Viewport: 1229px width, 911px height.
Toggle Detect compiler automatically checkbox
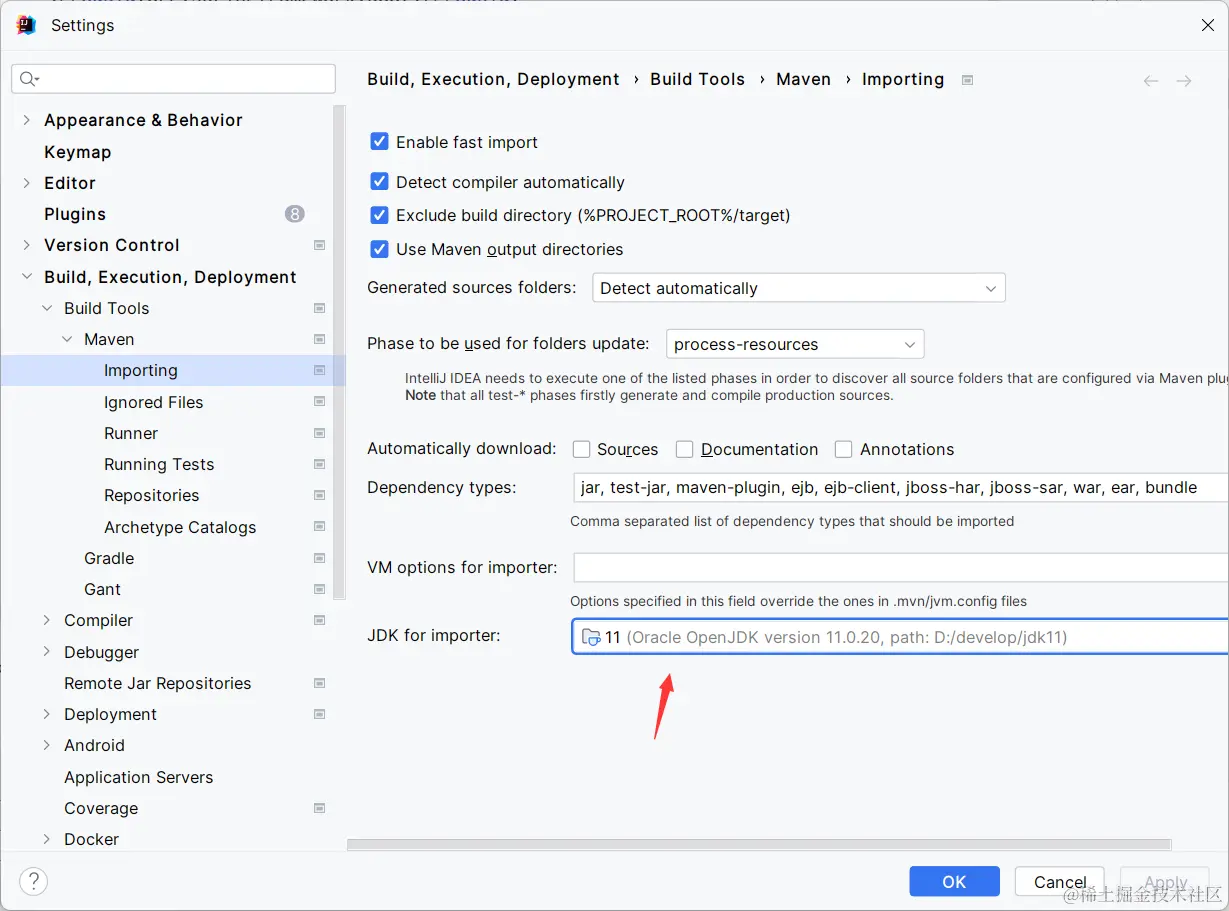(379, 182)
